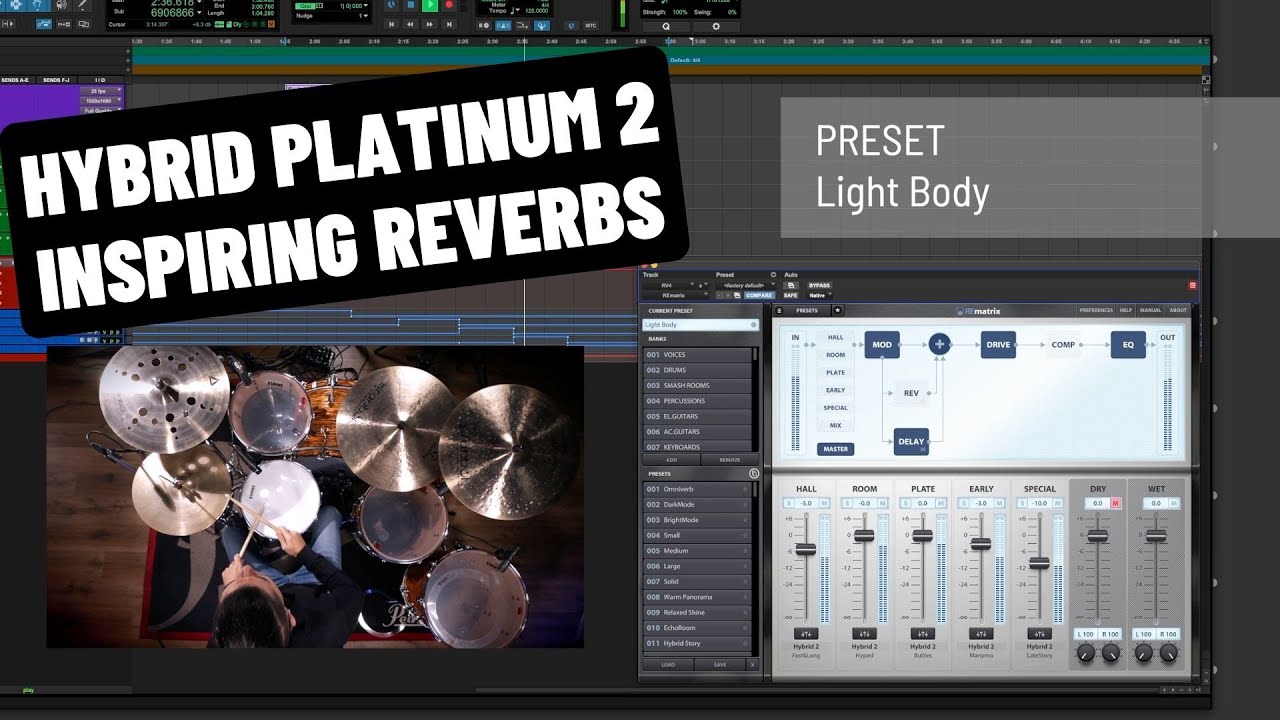Image resolution: width=1280 pixels, height=720 pixels.
Task: Click the COMPARE button
Action: (759, 295)
